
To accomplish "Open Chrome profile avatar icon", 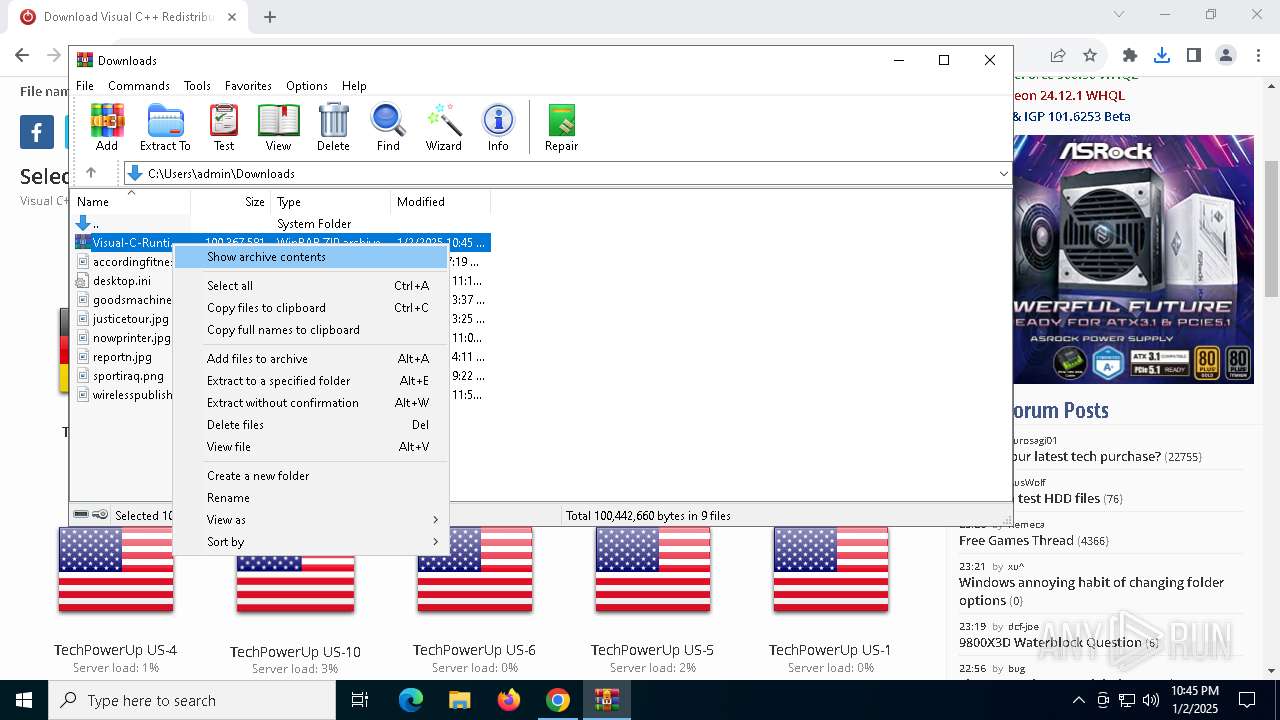I will 1226,55.
